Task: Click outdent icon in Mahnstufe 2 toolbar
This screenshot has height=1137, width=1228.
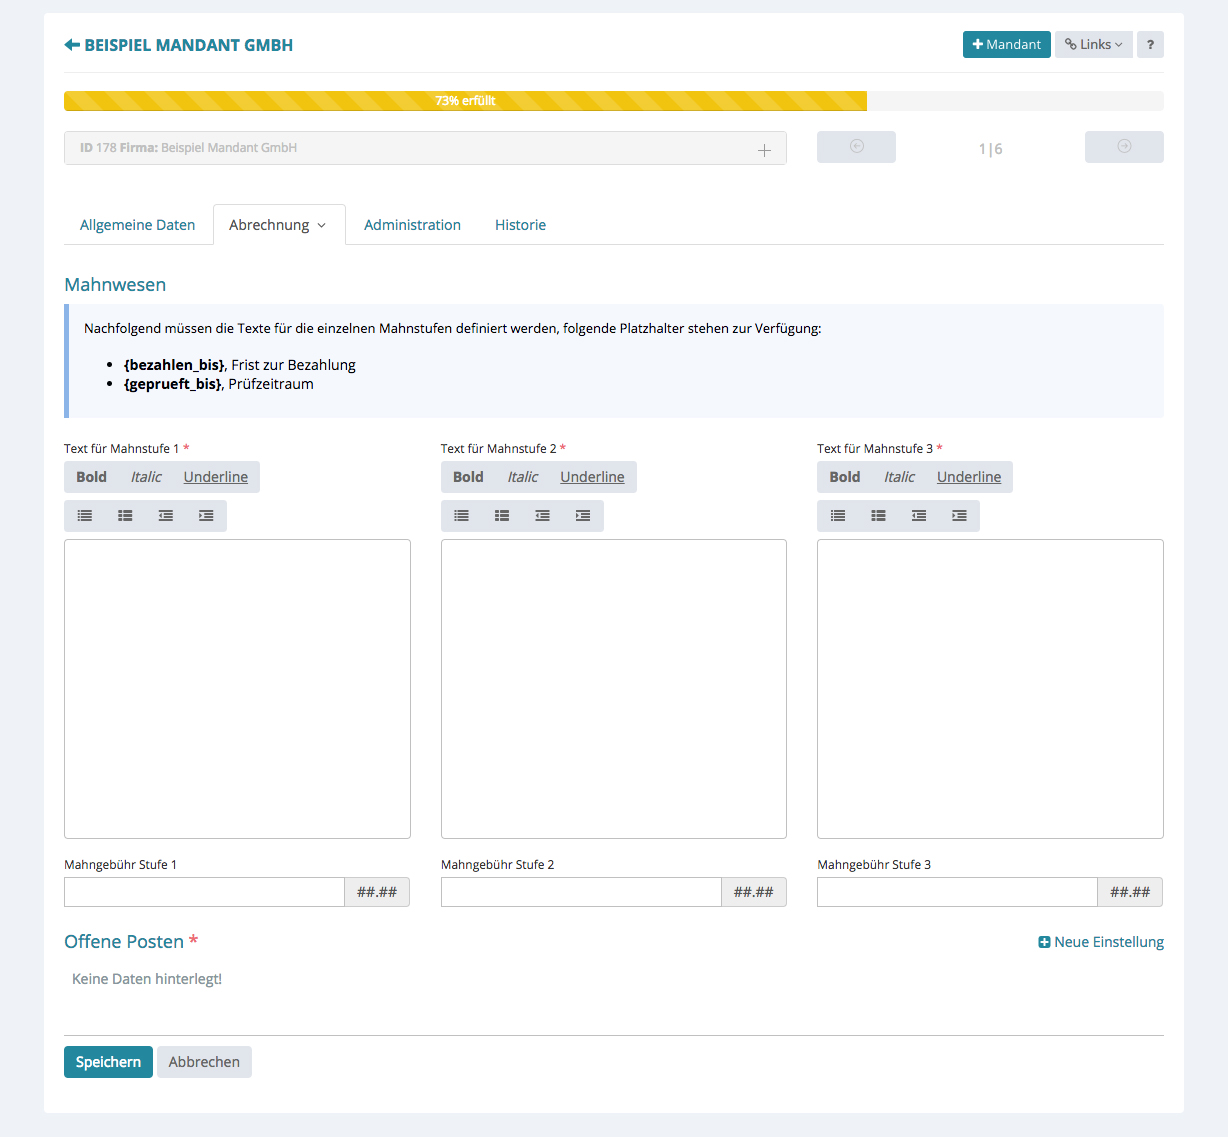Action: pyautogui.click(x=542, y=516)
